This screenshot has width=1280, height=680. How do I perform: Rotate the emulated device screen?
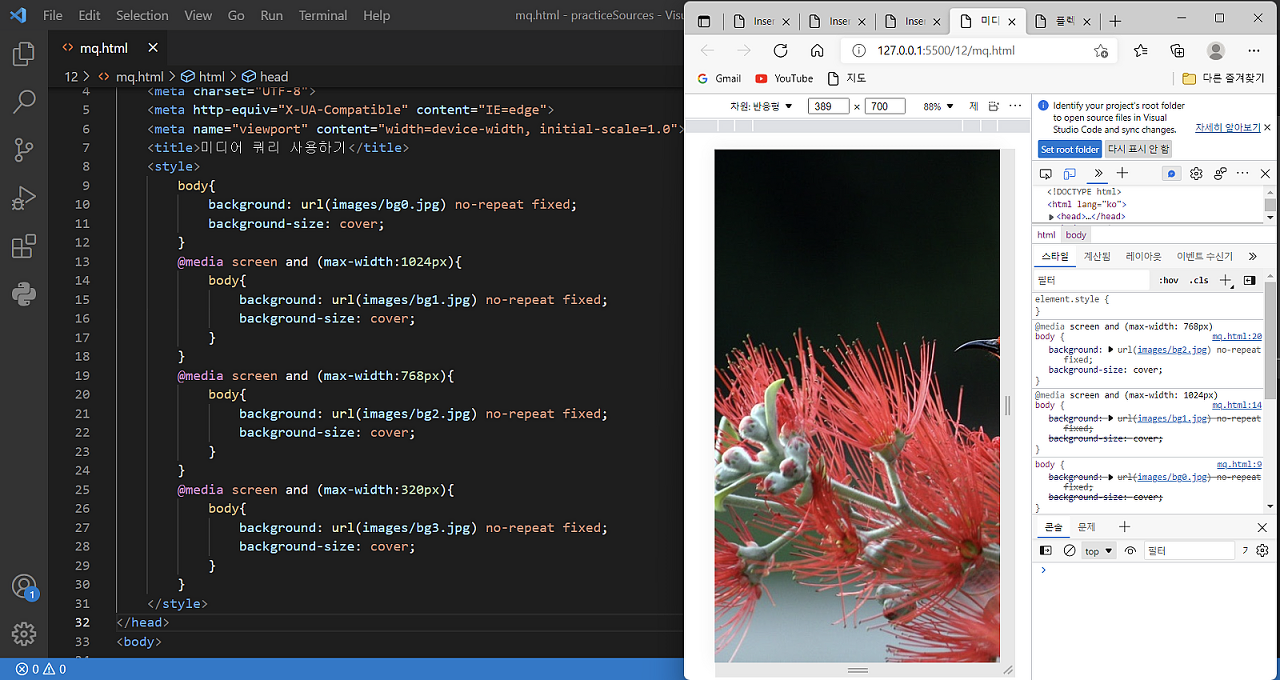pos(993,106)
